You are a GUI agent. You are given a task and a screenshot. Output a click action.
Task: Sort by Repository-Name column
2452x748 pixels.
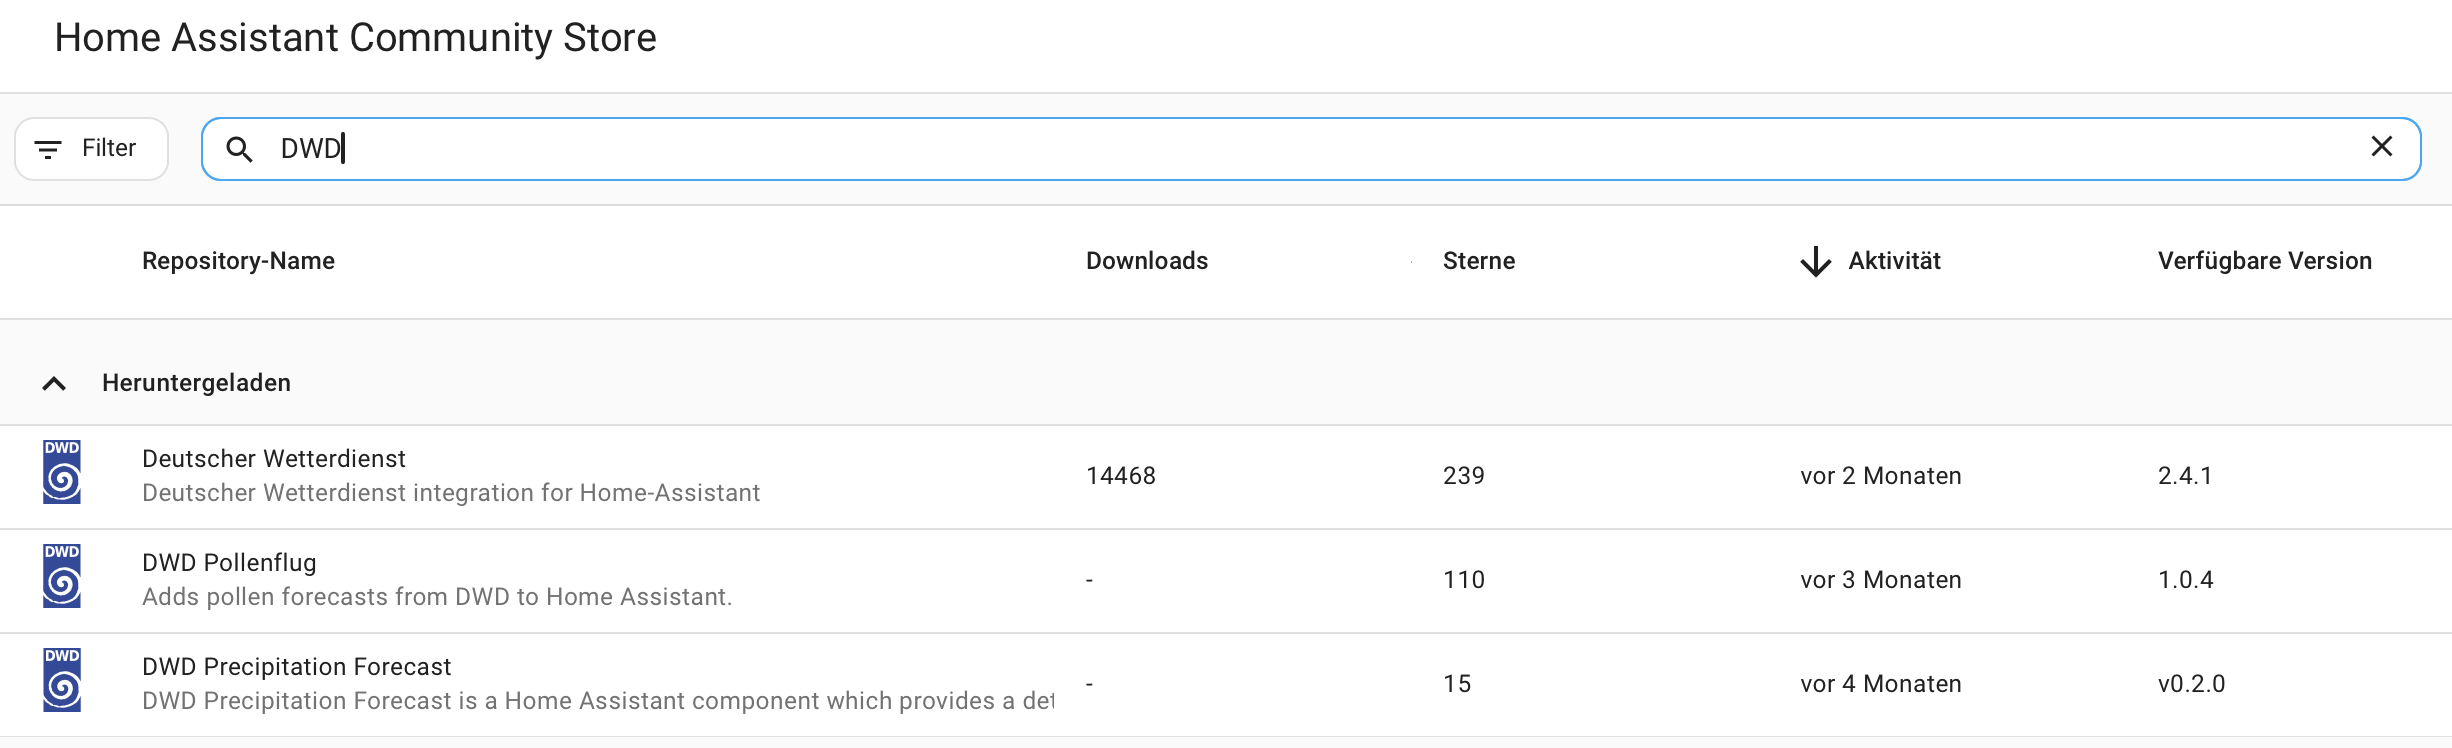238,261
